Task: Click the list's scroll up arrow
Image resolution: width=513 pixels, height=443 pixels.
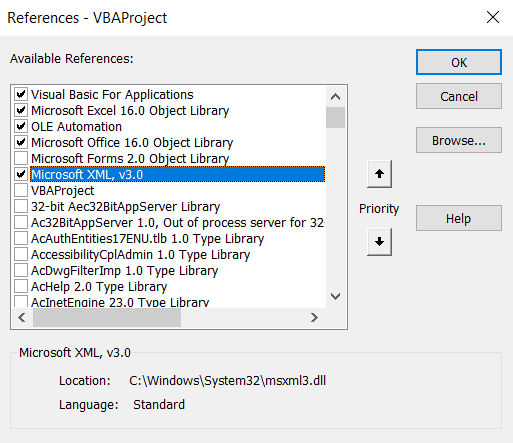Action: click(x=335, y=97)
